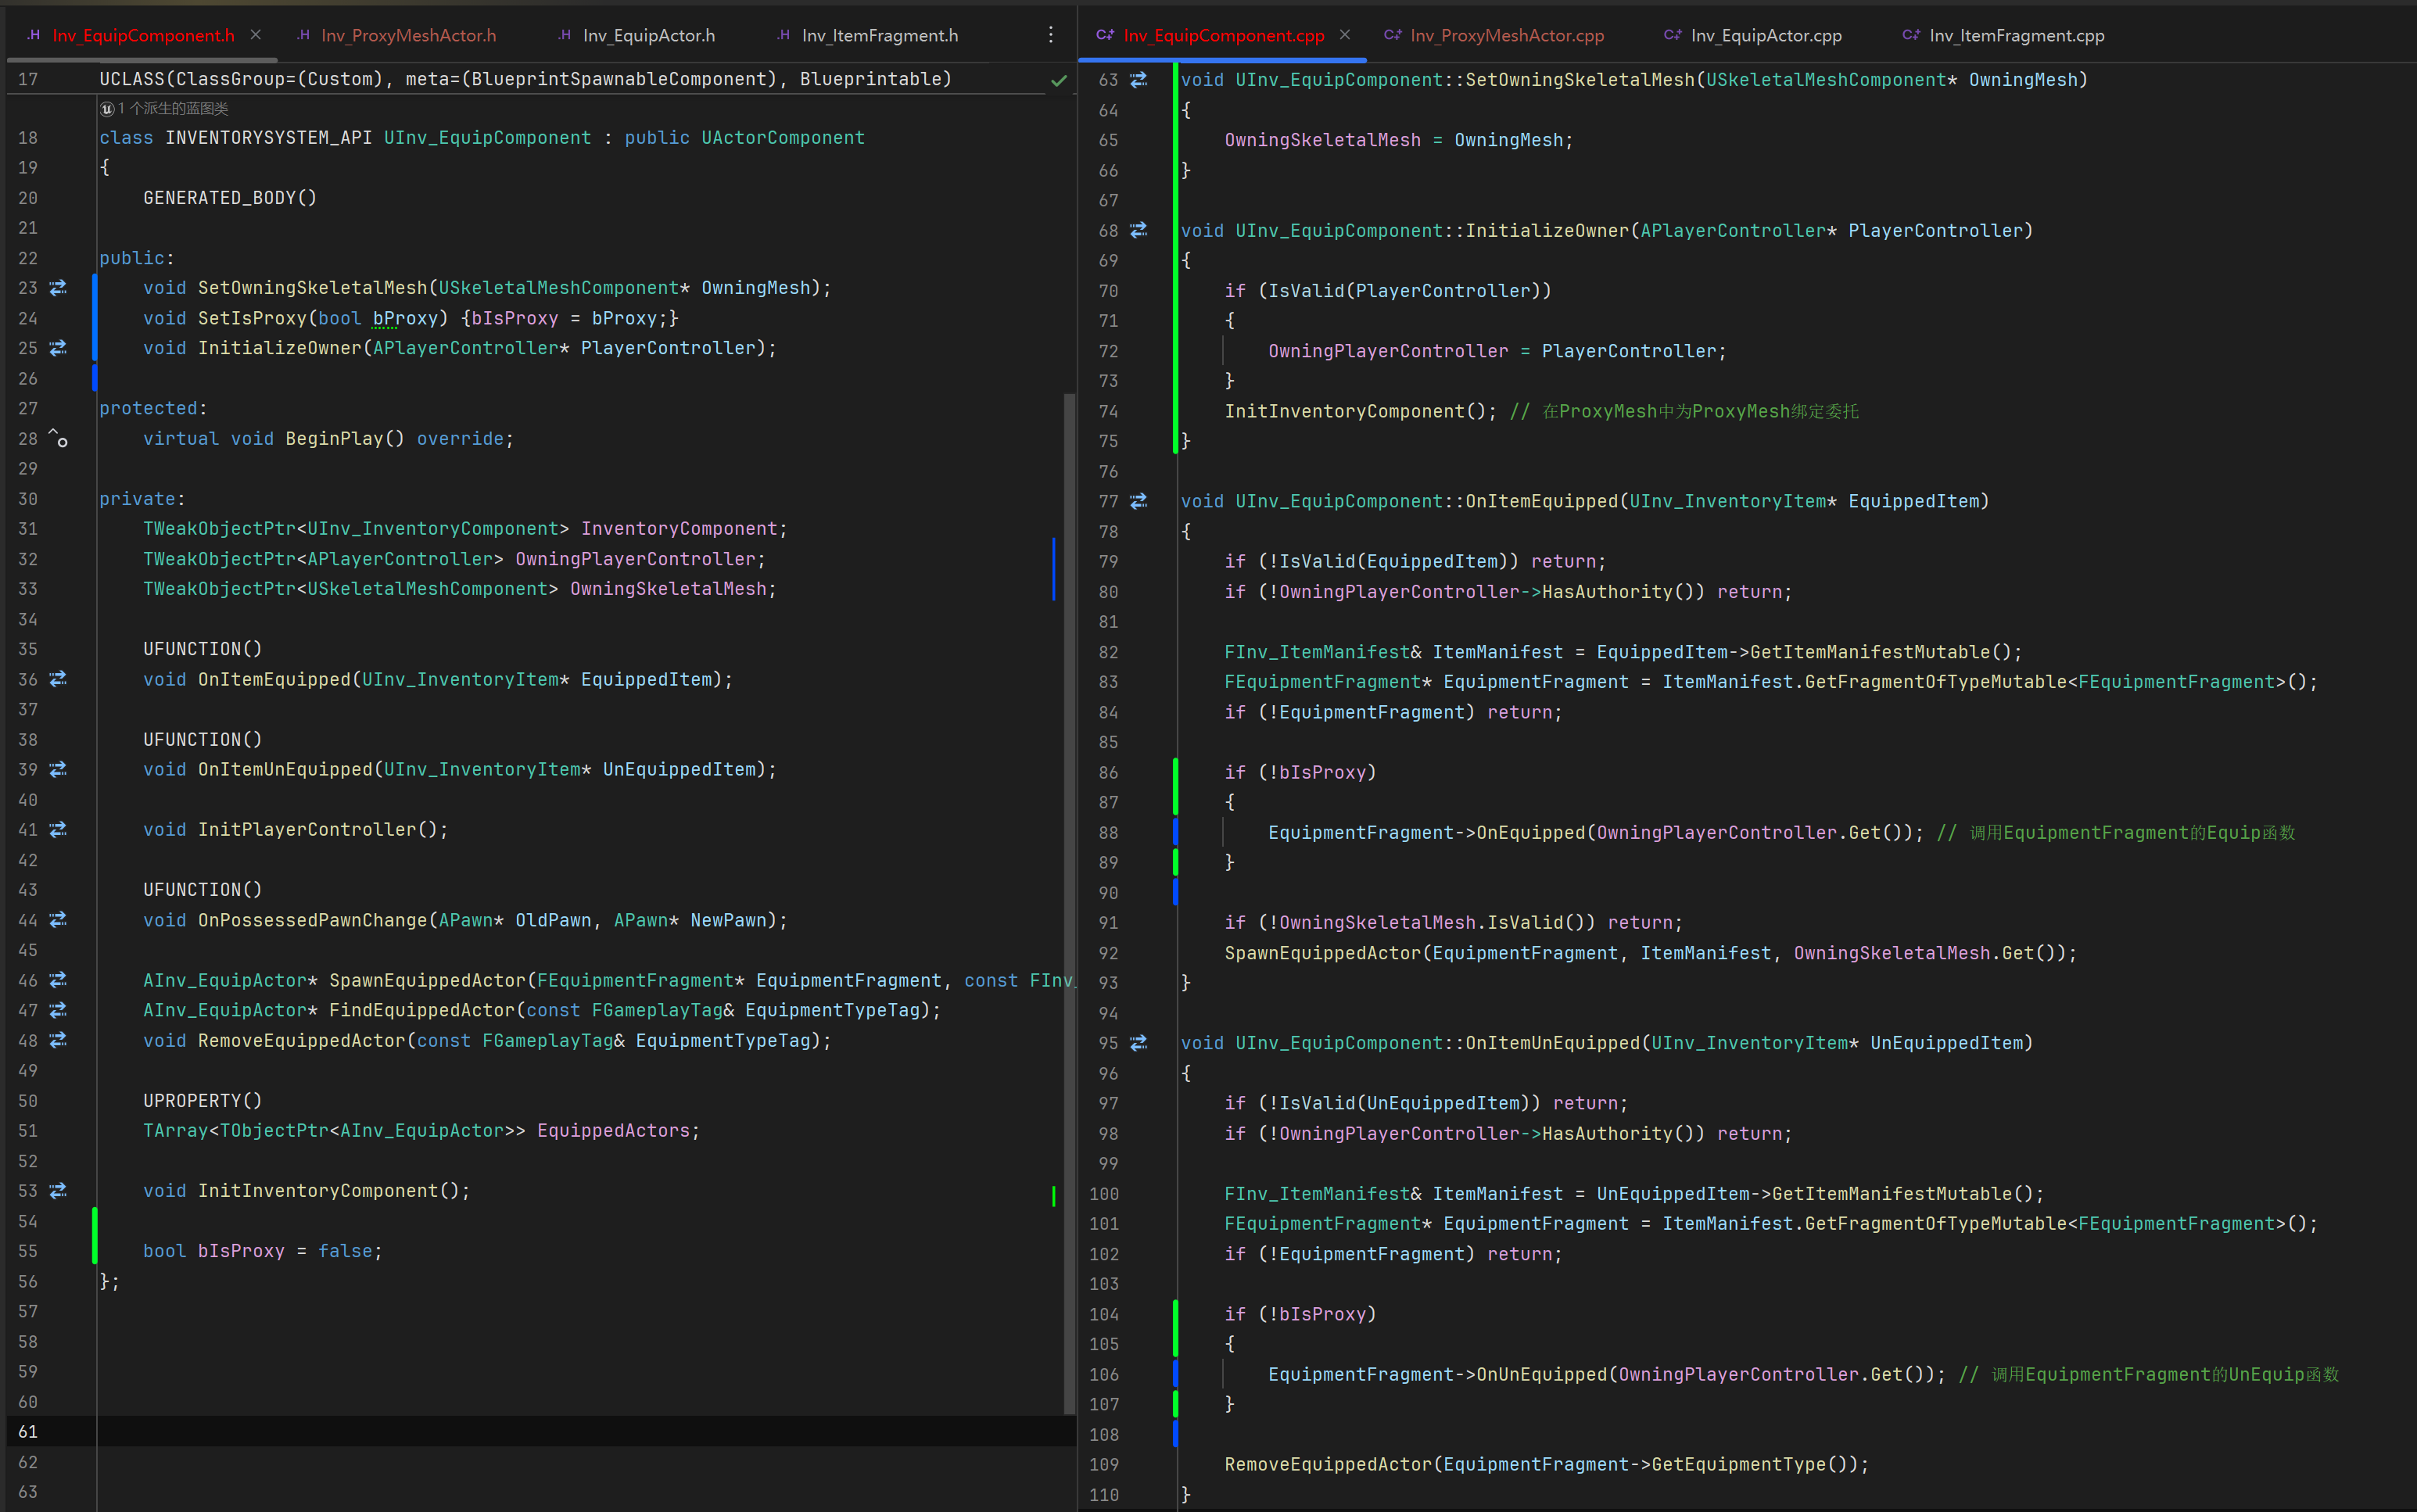Image resolution: width=2417 pixels, height=1512 pixels.
Task: Switch to Inv_ProxyMeshActor.h tab
Action: coord(408,35)
